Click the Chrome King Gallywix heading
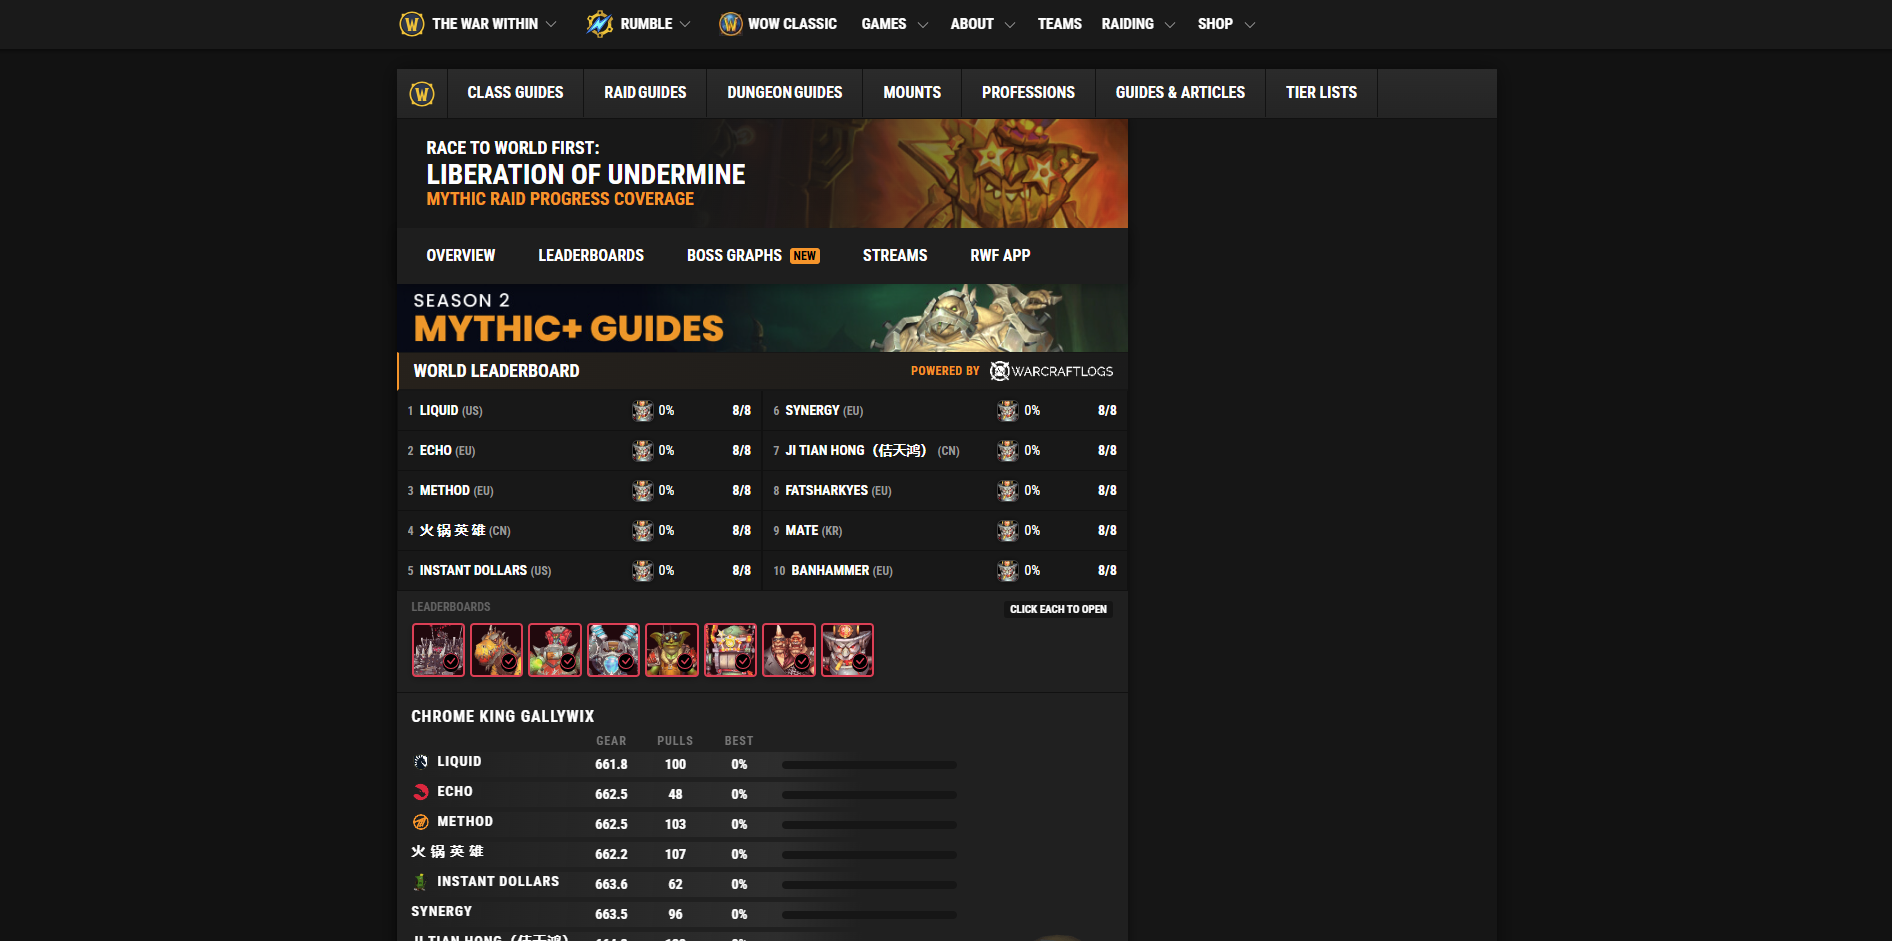The height and width of the screenshot is (941, 1892). [503, 717]
